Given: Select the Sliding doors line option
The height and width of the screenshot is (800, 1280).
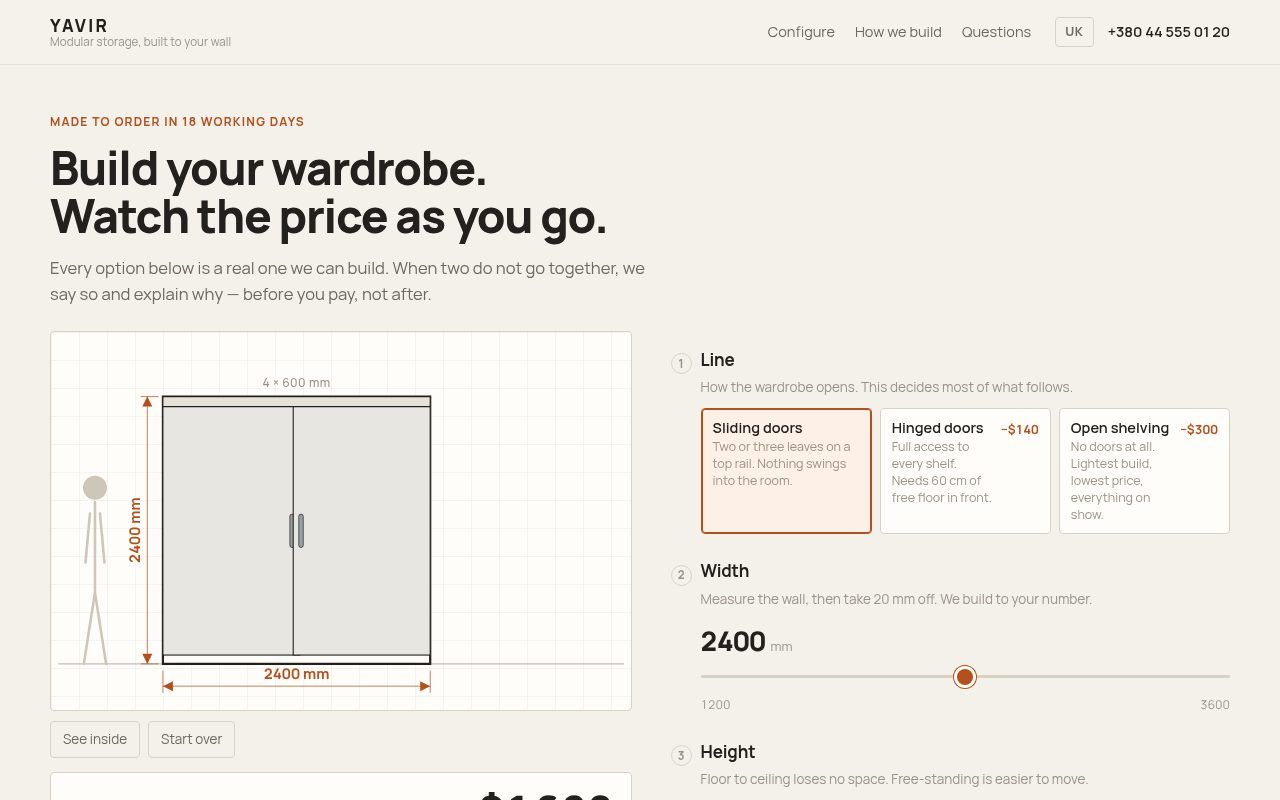Looking at the screenshot, I should (786, 471).
